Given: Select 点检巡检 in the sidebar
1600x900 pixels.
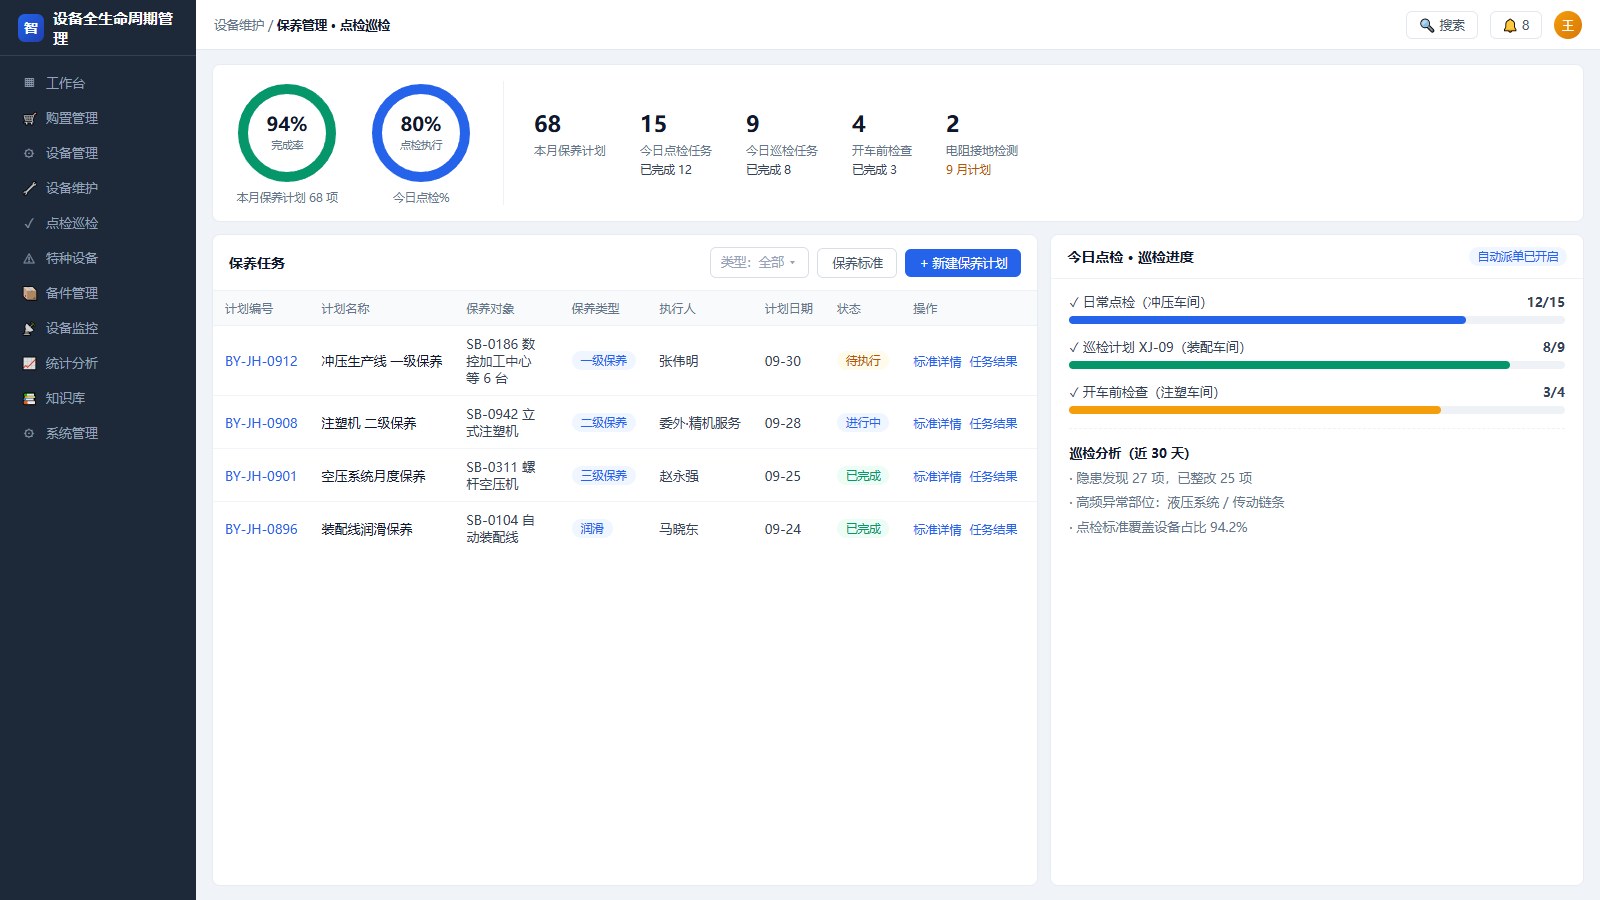Looking at the screenshot, I should 98,223.
